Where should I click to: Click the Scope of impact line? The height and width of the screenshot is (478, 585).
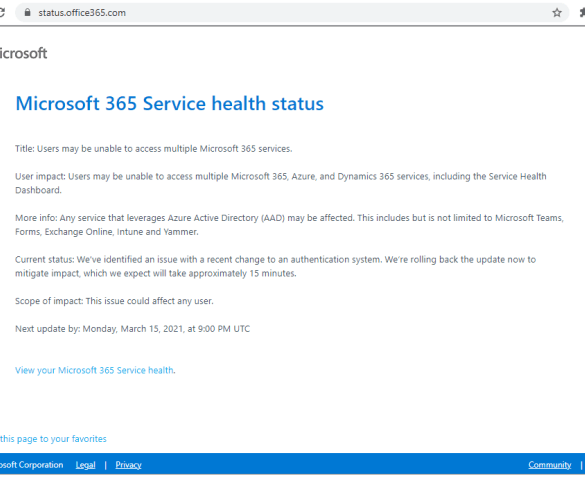pos(114,301)
